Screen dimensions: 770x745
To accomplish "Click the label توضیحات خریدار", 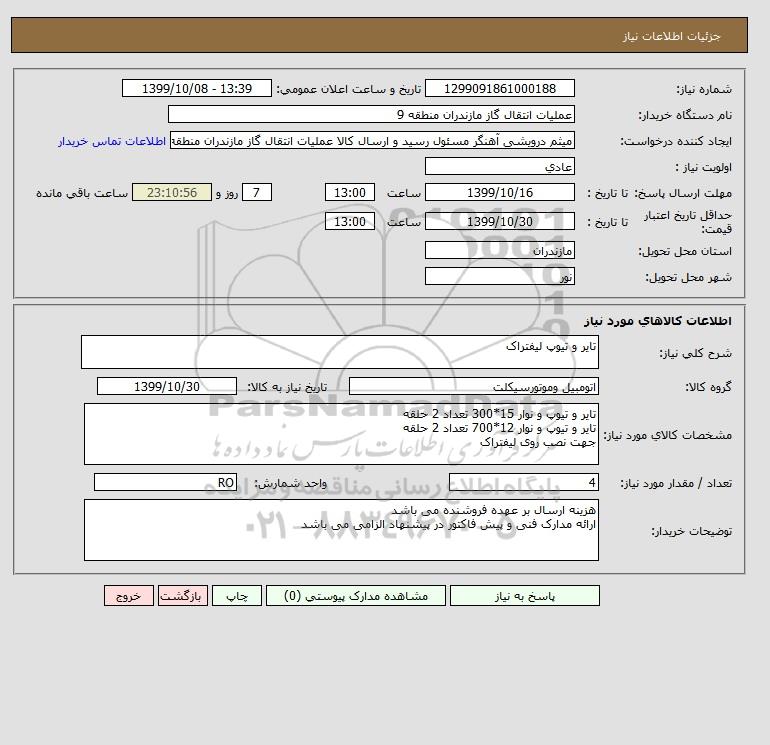I will pos(691,531).
